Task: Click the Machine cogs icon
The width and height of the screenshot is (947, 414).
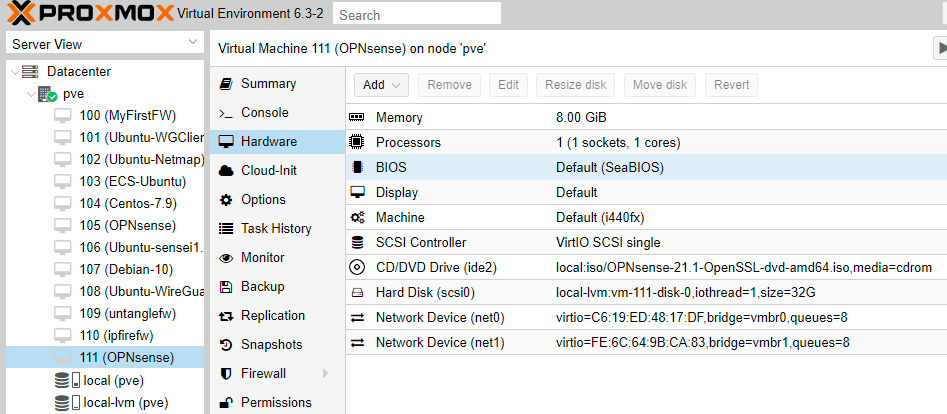Action: (x=357, y=218)
